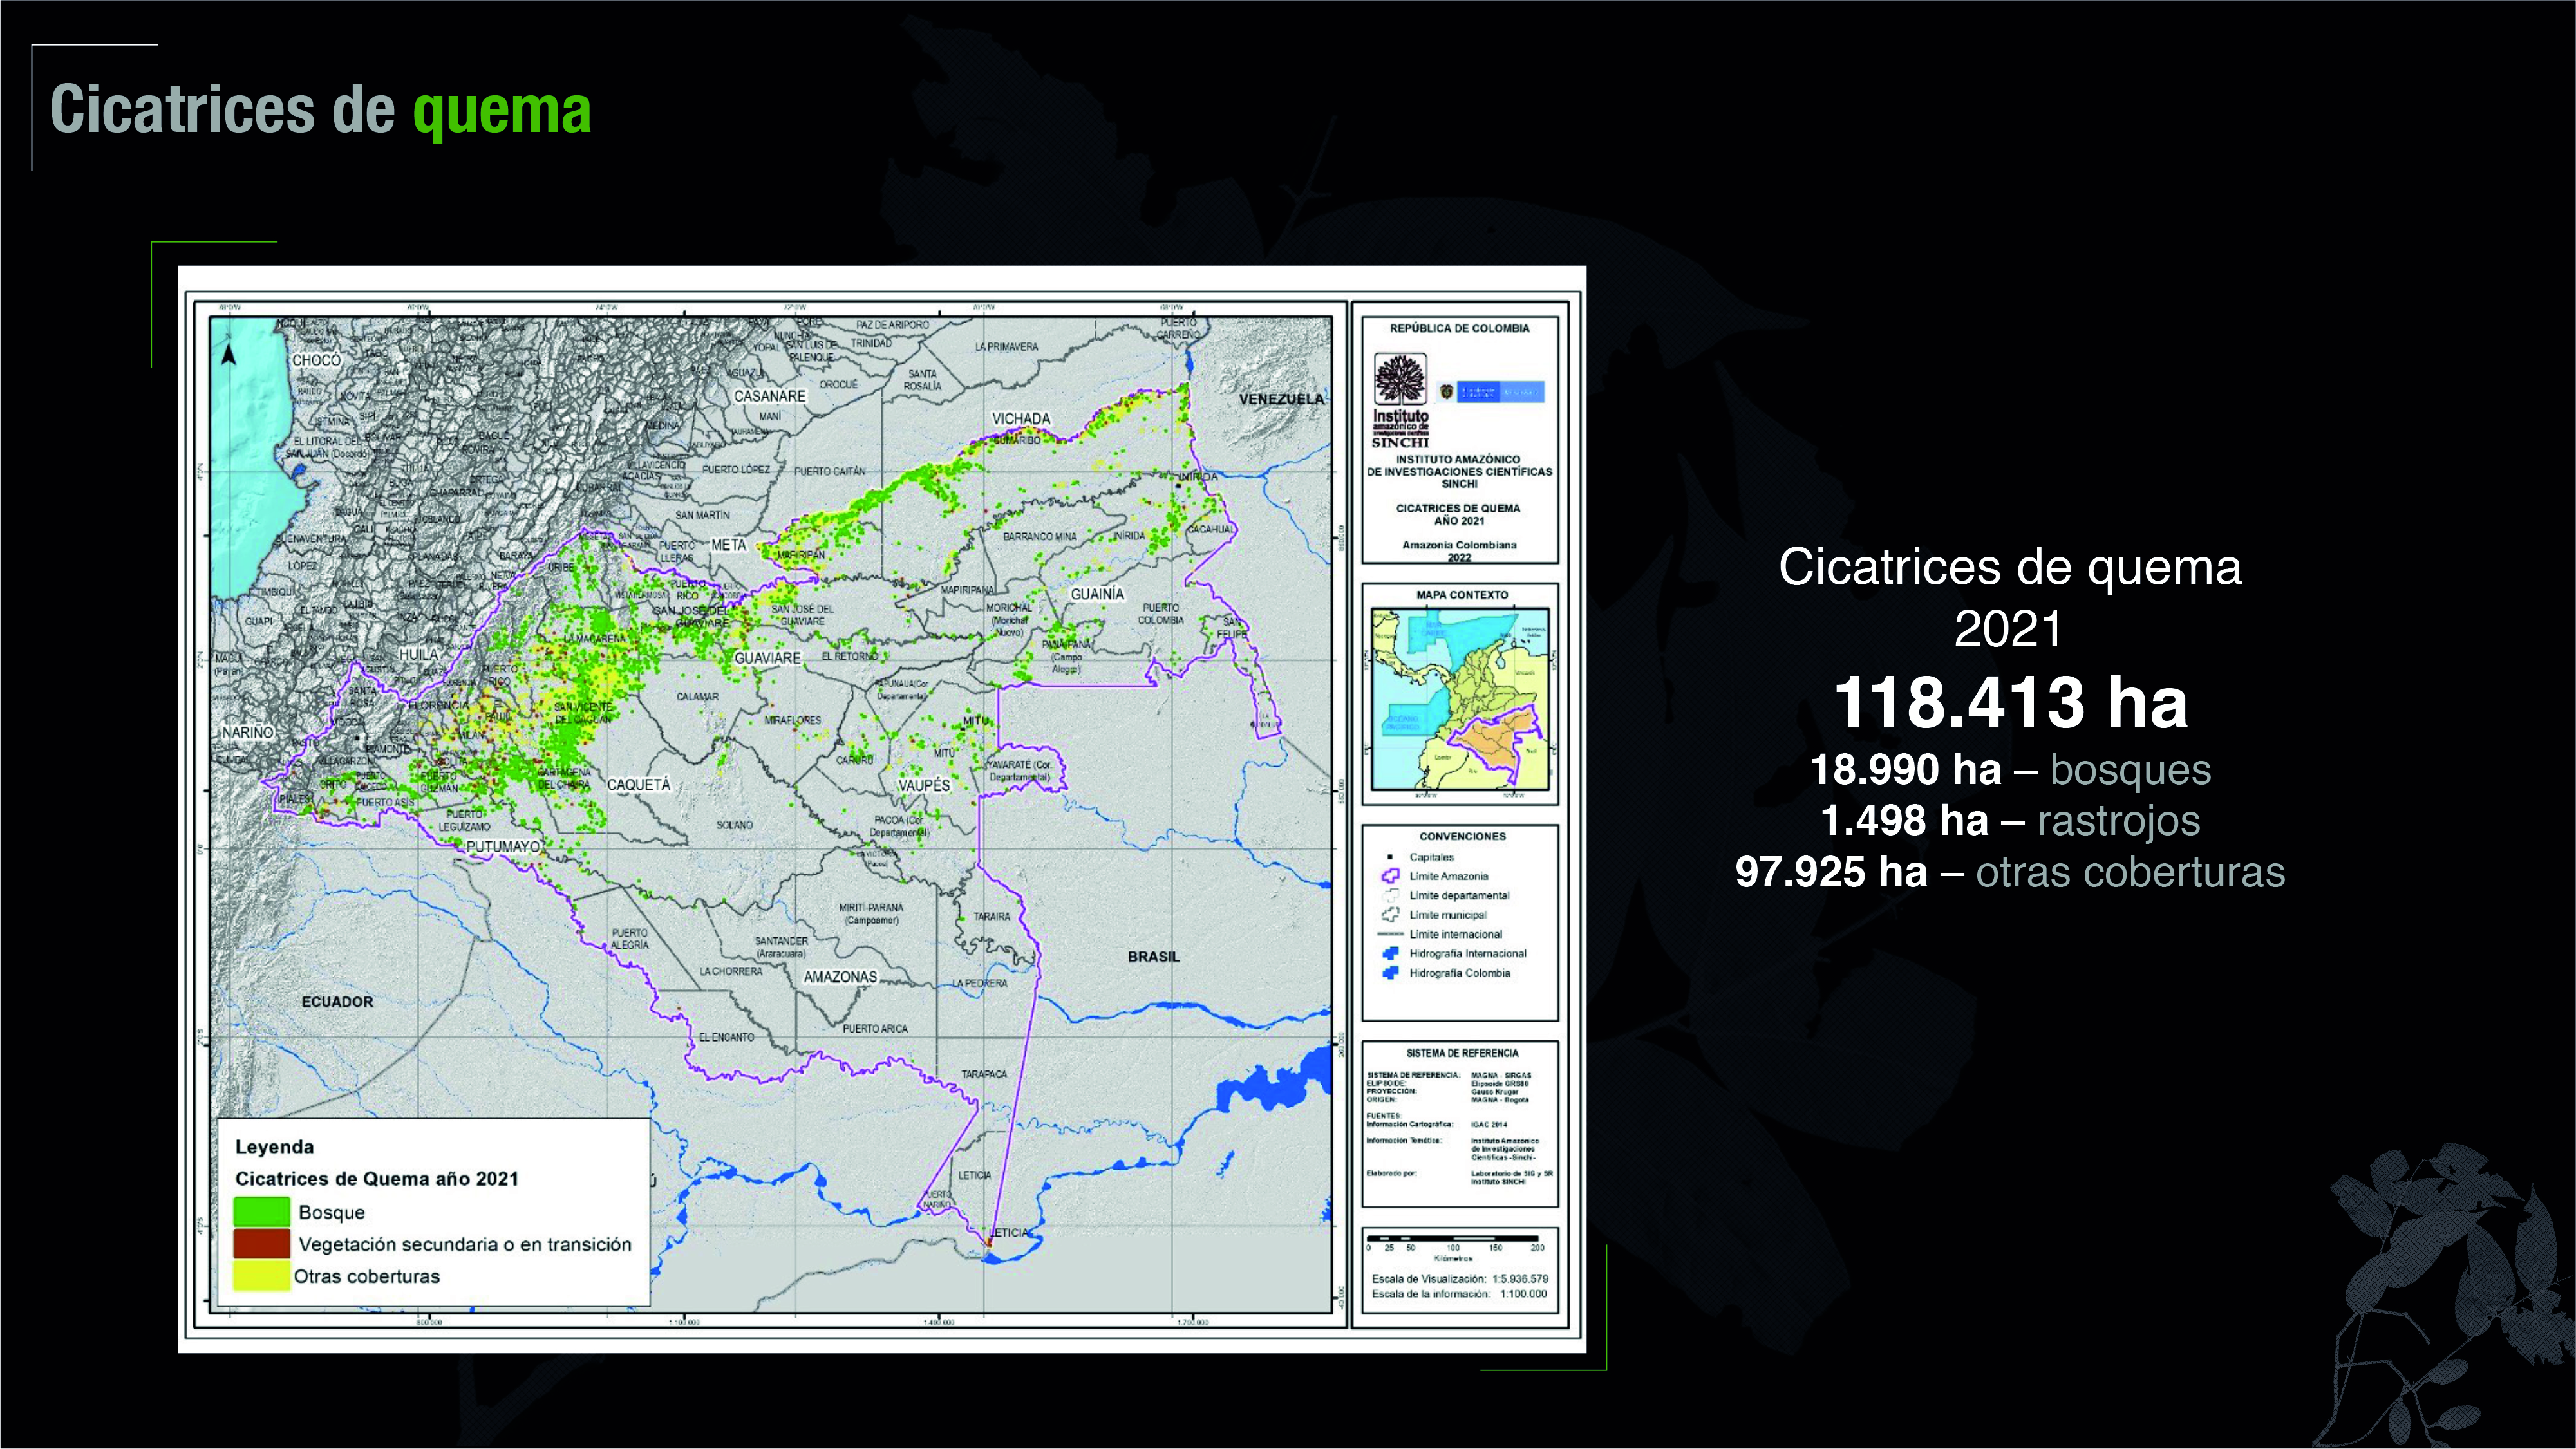Image resolution: width=2576 pixels, height=1449 pixels.
Task: Click 'Cicatrices de Quema año 2021' legend subtitle
Action: click(x=377, y=1179)
